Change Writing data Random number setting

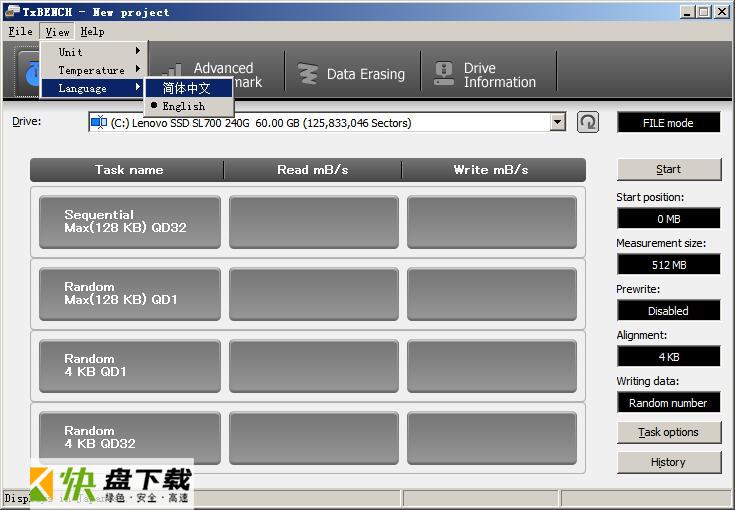tap(668, 402)
